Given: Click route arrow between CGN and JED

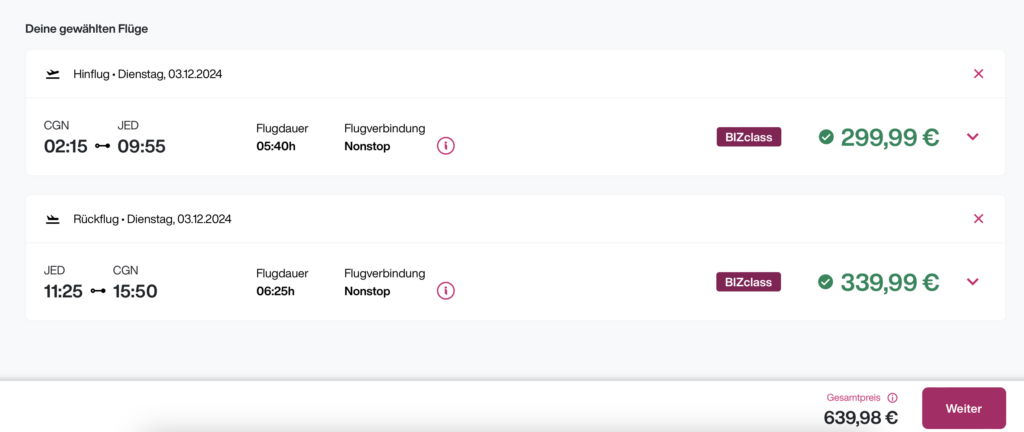Looking at the screenshot, I should click(x=103, y=147).
